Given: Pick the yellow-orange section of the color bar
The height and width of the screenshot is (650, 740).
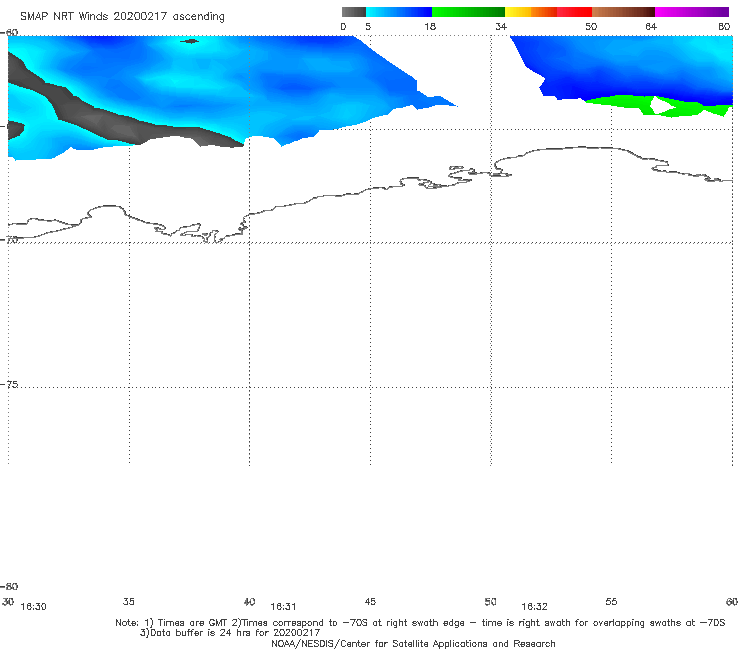Looking at the screenshot, I should (x=531, y=12).
